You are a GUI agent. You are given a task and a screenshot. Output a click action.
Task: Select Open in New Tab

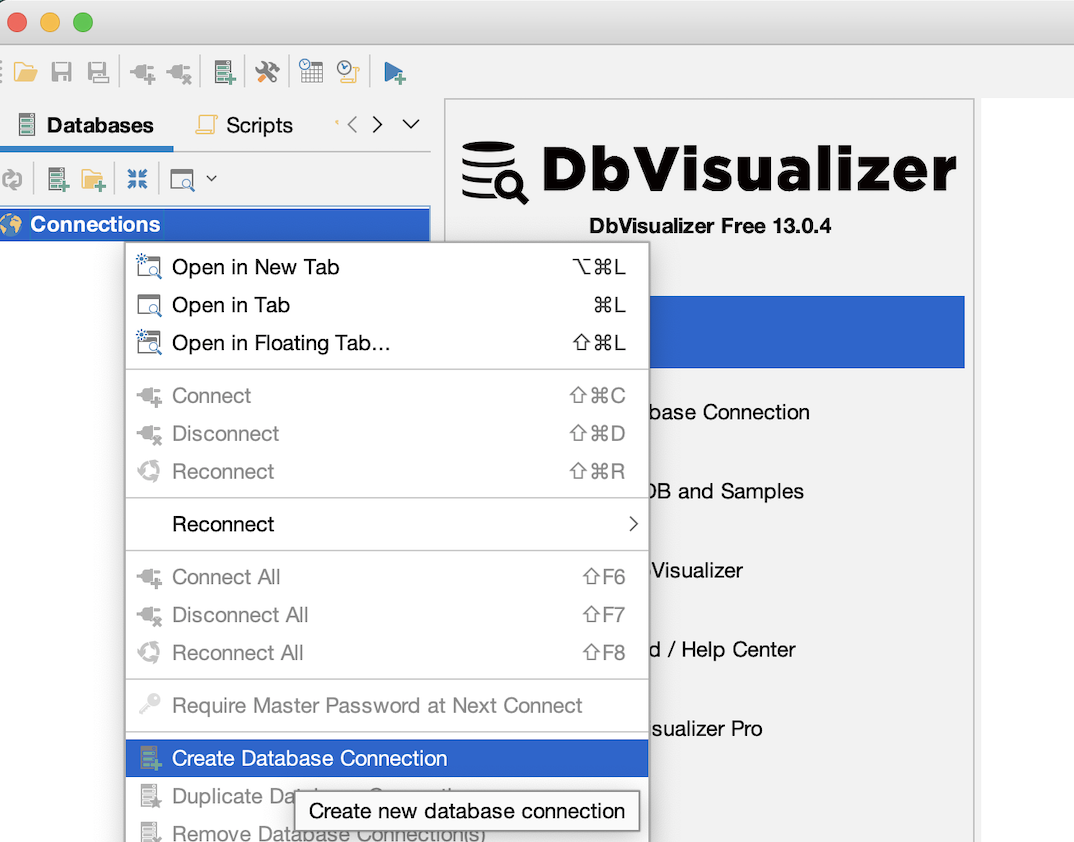tap(255, 267)
